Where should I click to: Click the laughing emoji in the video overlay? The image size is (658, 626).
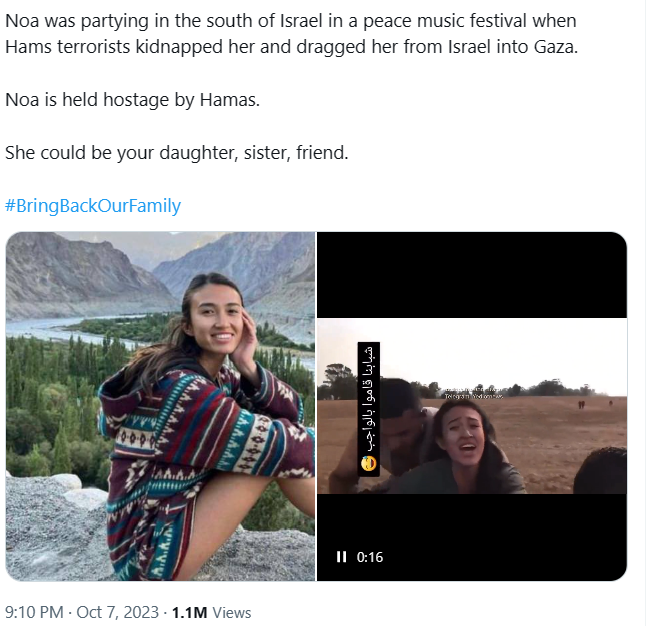(x=369, y=464)
